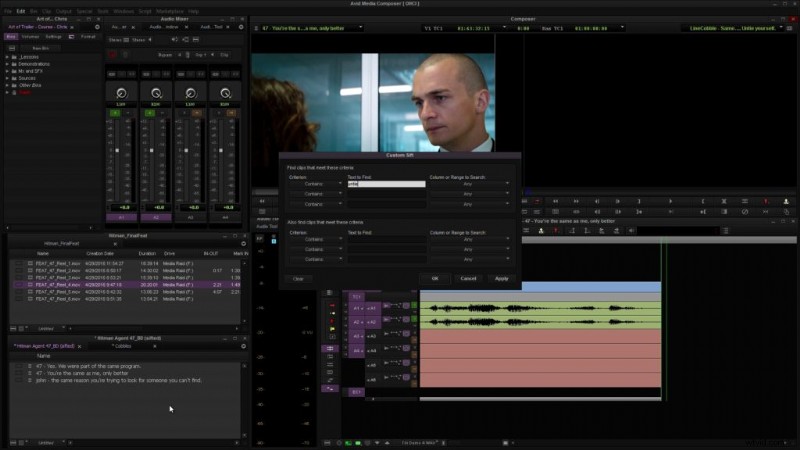Click the TC1 timecode track button

click(x=356, y=296)
